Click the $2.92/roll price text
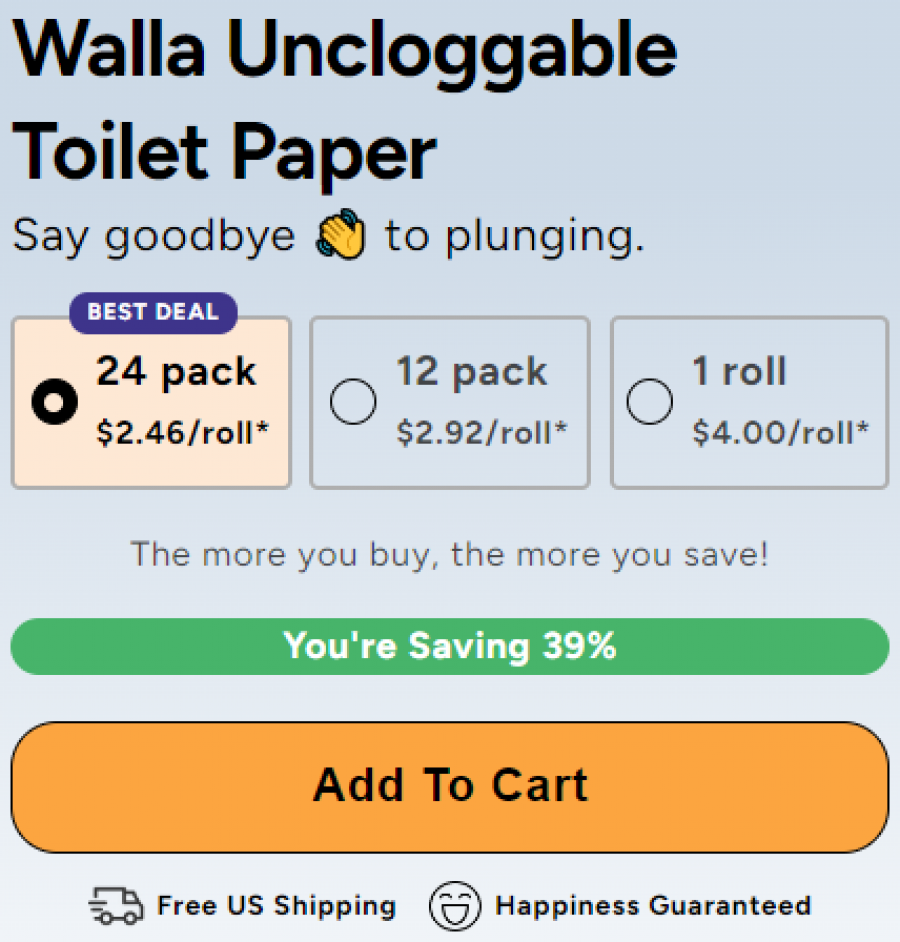Image resolution: width=900 pixels, height=942 pixels. click(x=482, y=433)
